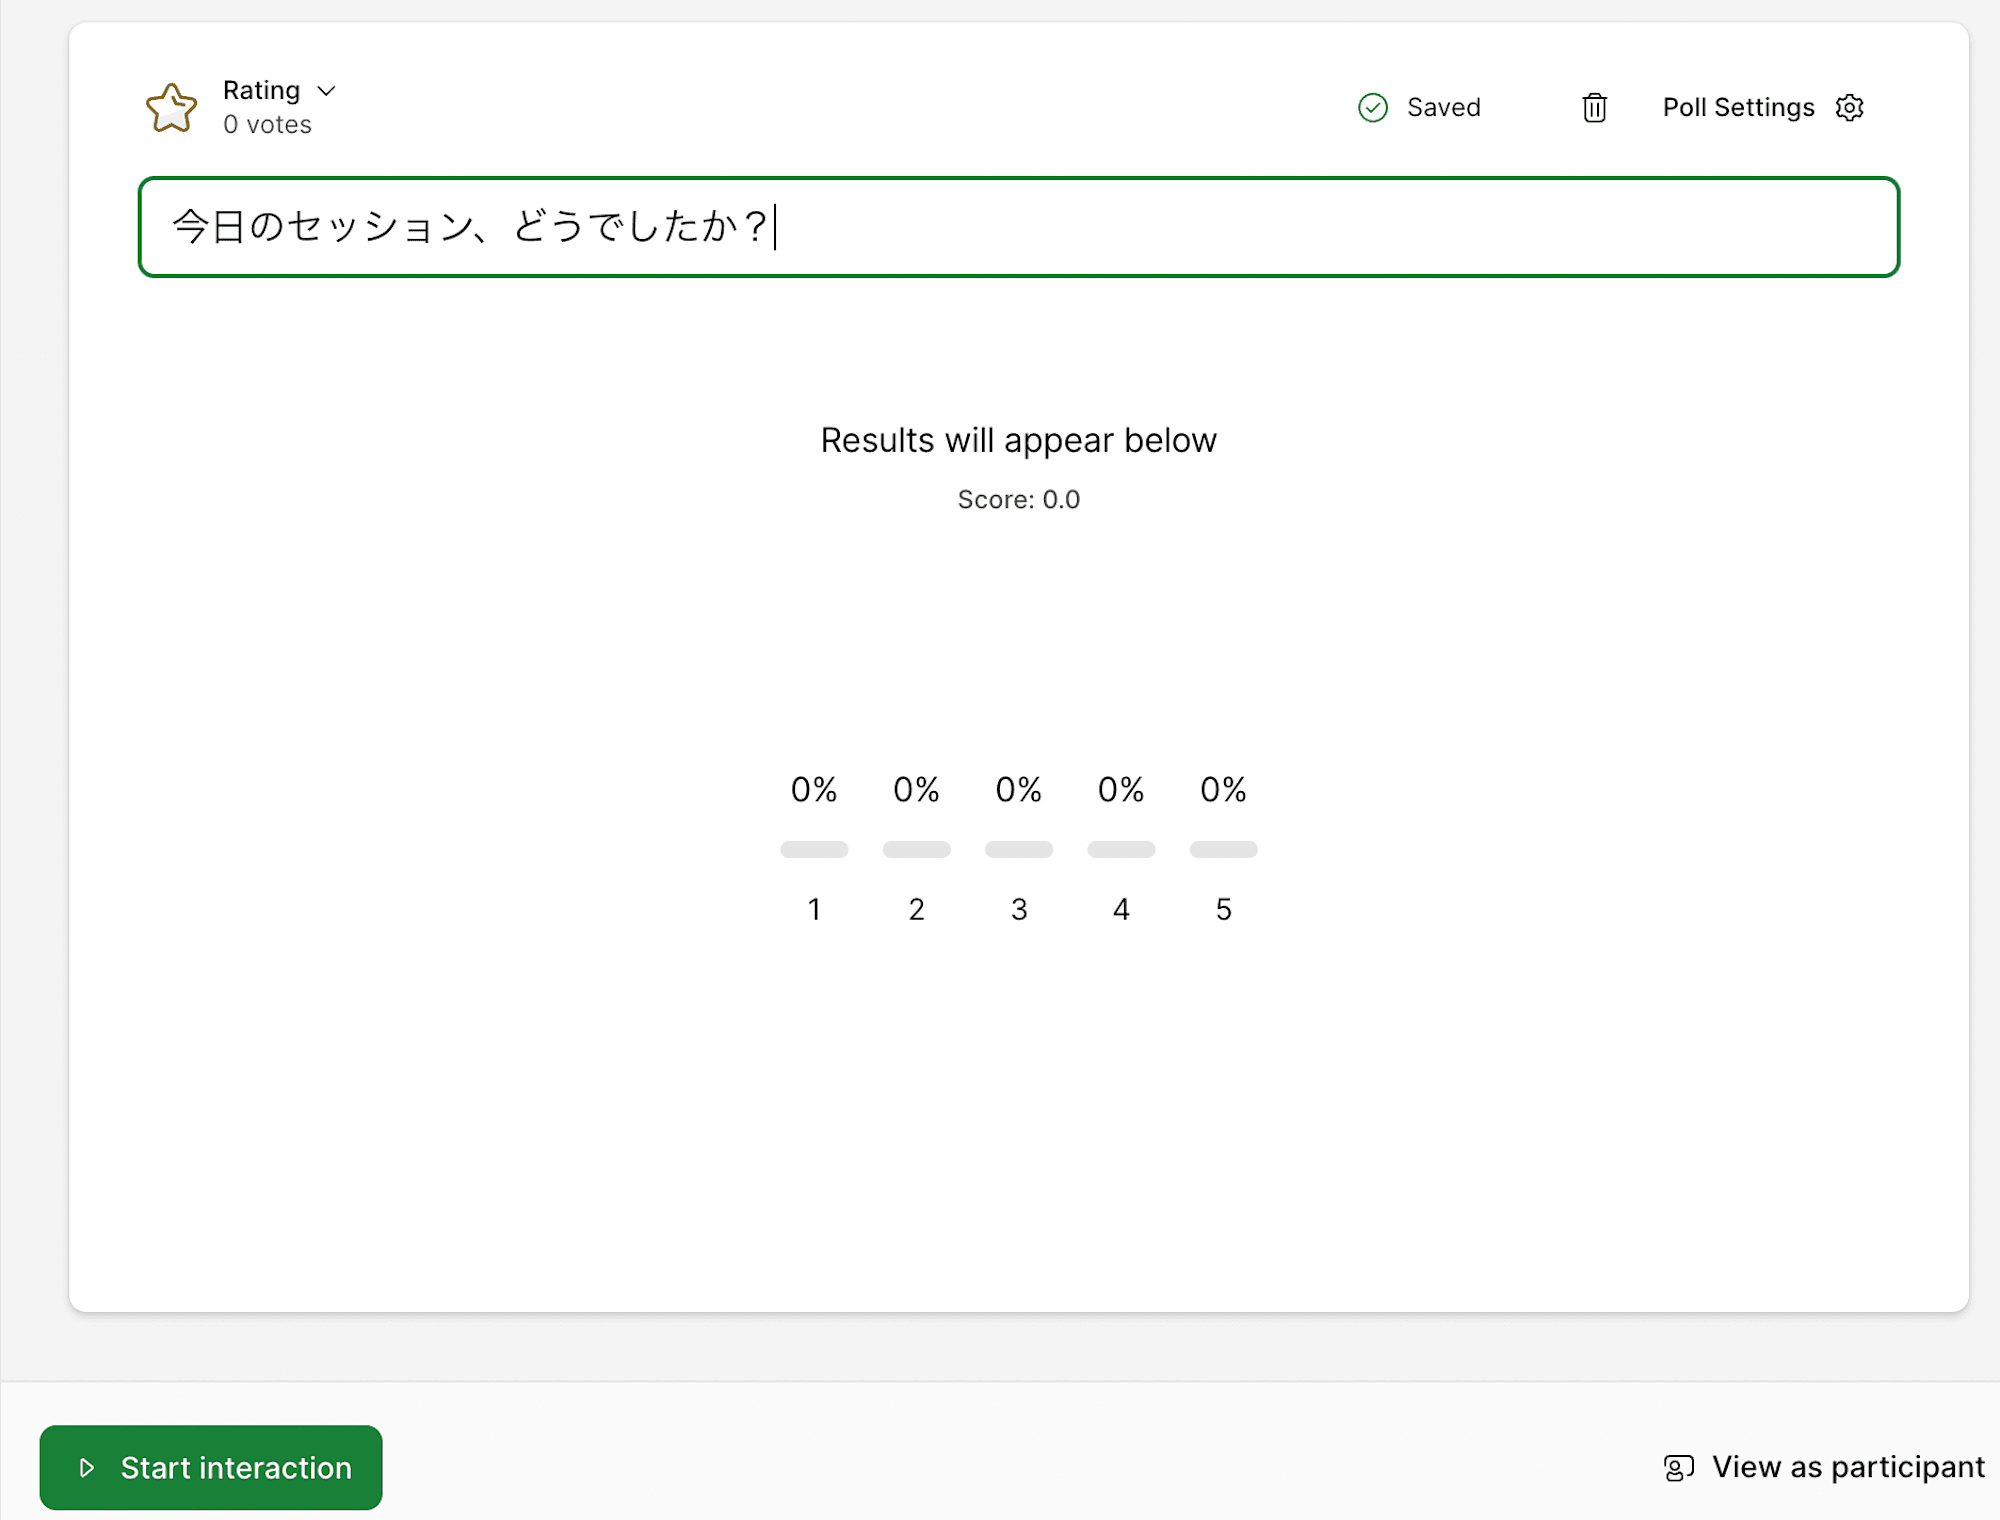The width and height of the screenshot is (2000, 1520).
Task: Expand the Rating poll type dropdown
Action: (x=278, y=91)
